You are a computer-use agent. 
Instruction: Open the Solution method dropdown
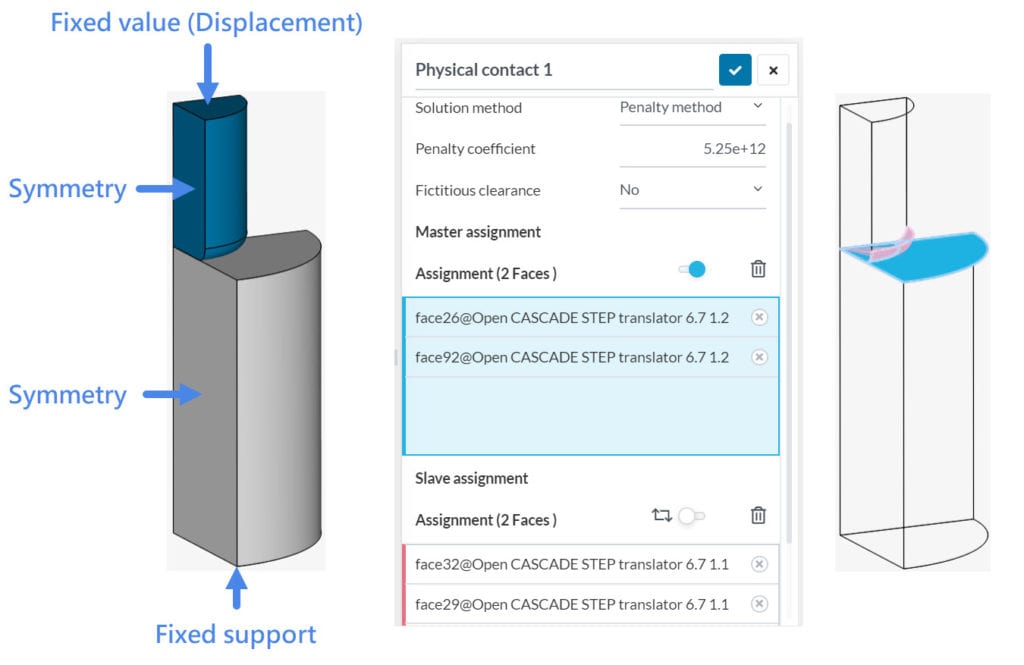692,107
